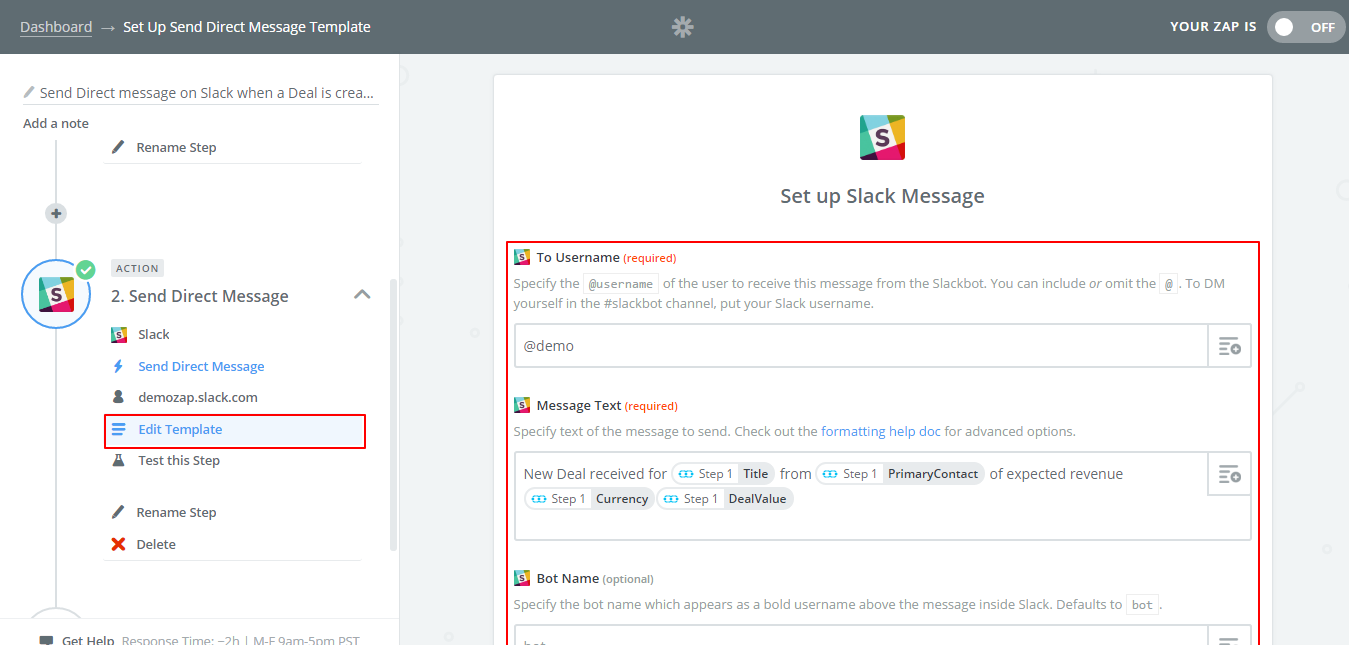The height and width of the screenshot is (645, 1349).
Task: Click the 2. Send Direct Message step heading
Action: (200, 296)
